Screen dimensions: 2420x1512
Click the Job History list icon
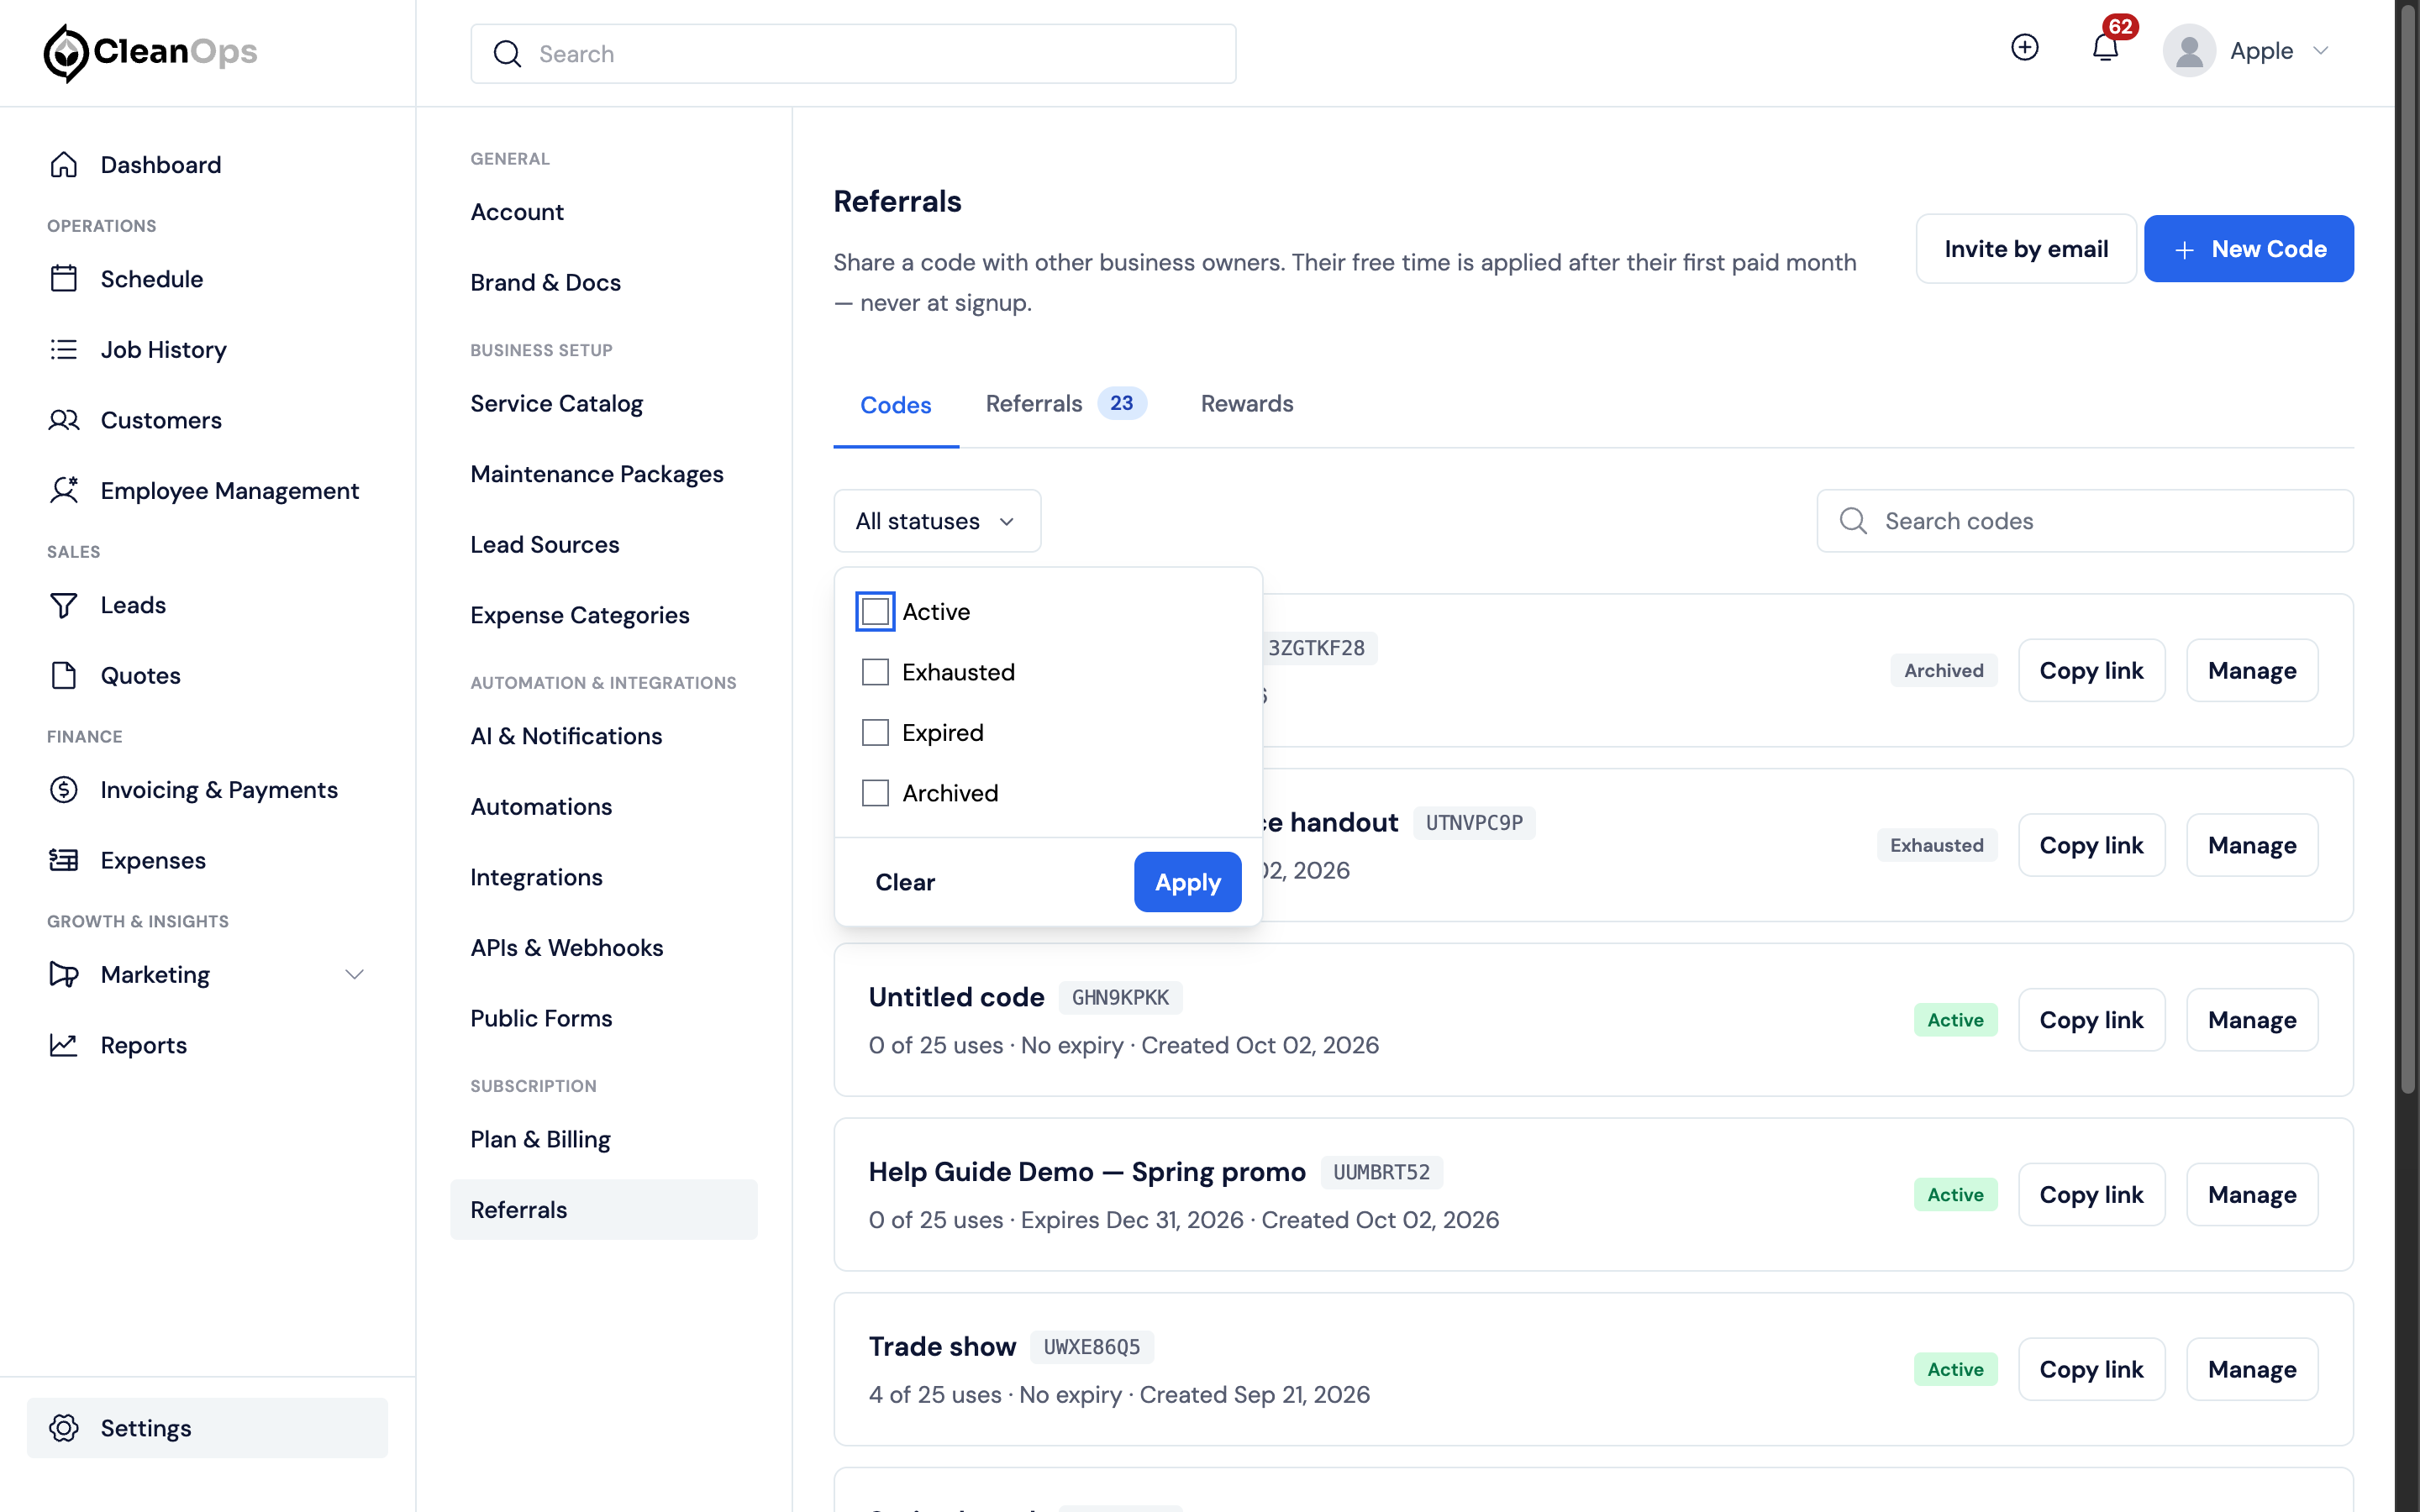[64, 349]
